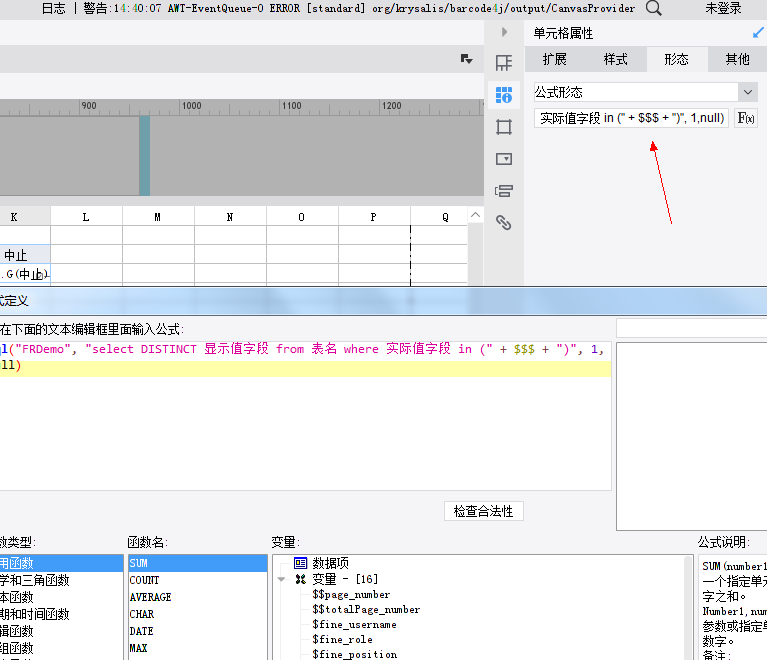Screen dimensions: 767x660
Task: Click the F(x) formula editor button
Action: 745,118
